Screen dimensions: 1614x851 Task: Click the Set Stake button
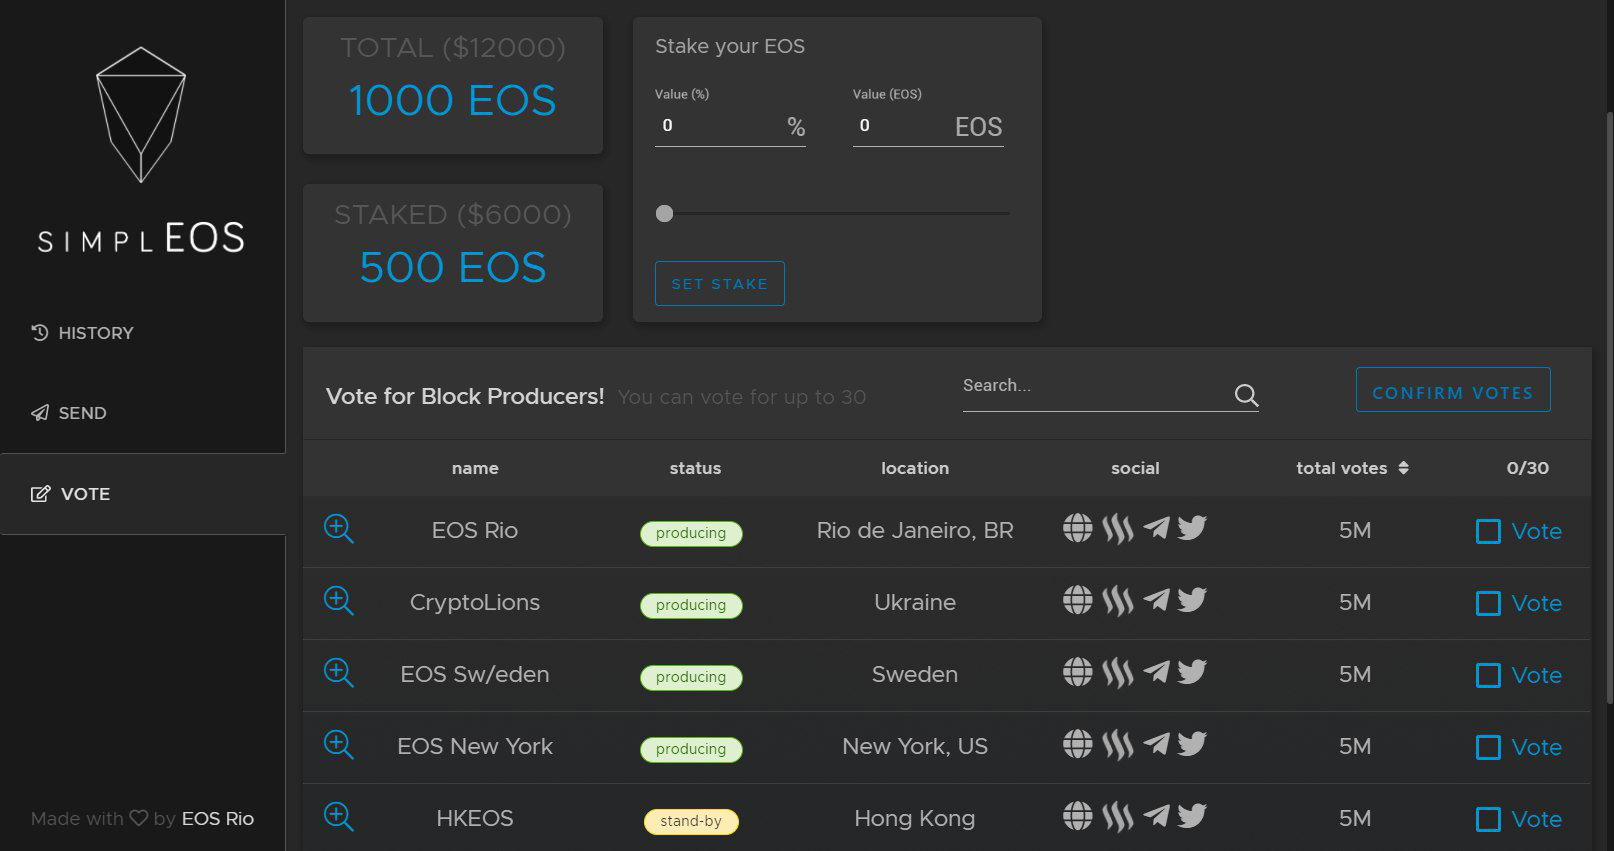(720, 283)
